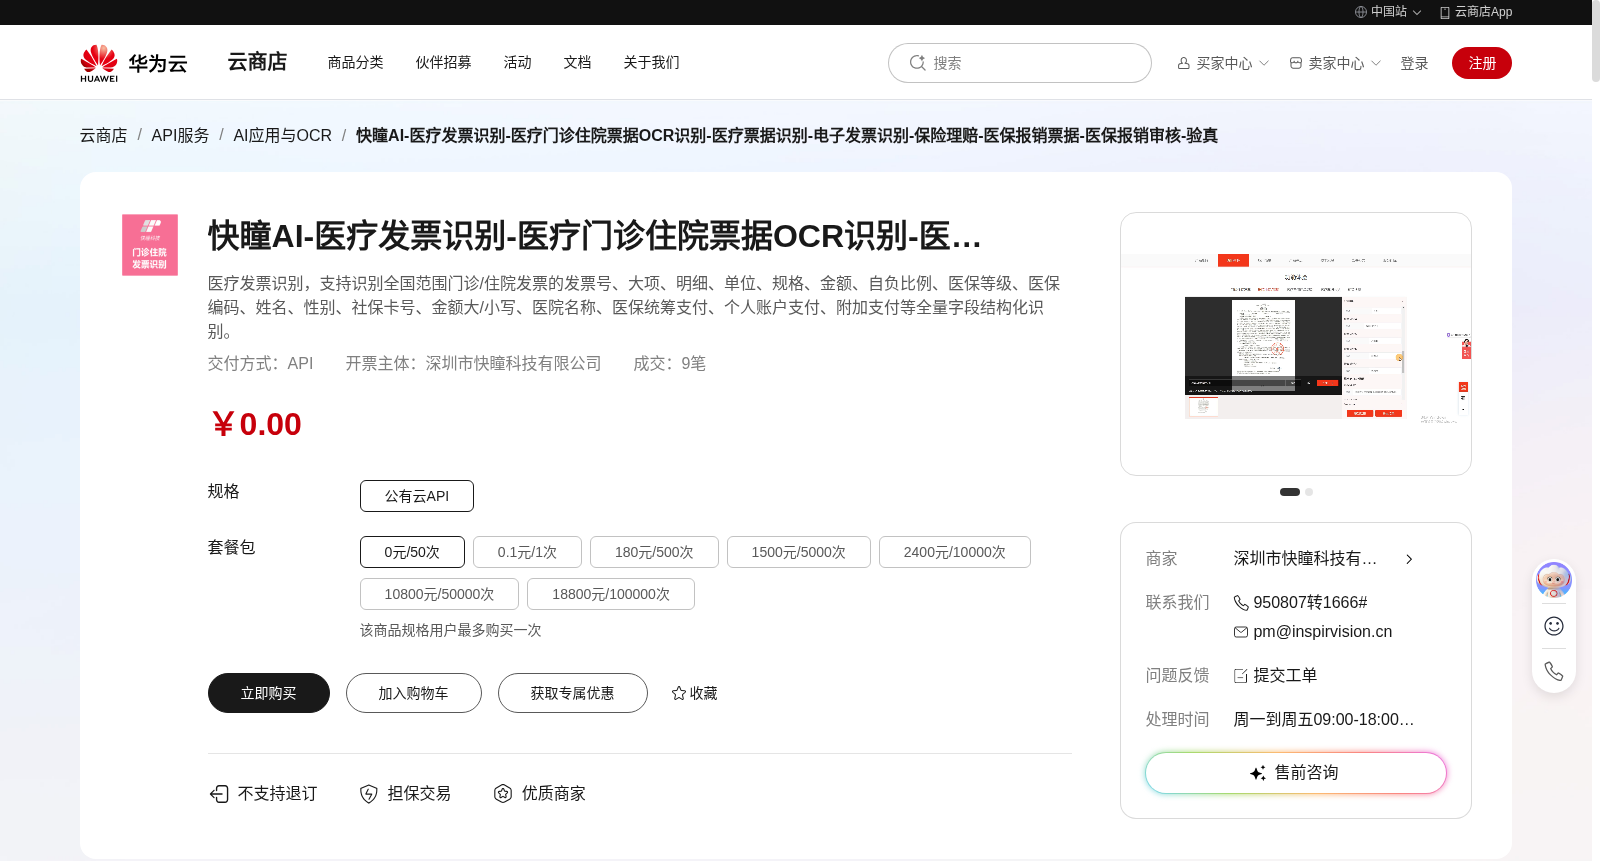The width and height of the screenshot is (1600, 861).
Task: Select the second carousel indicator dot
Action: click(x=1309, y=492)
